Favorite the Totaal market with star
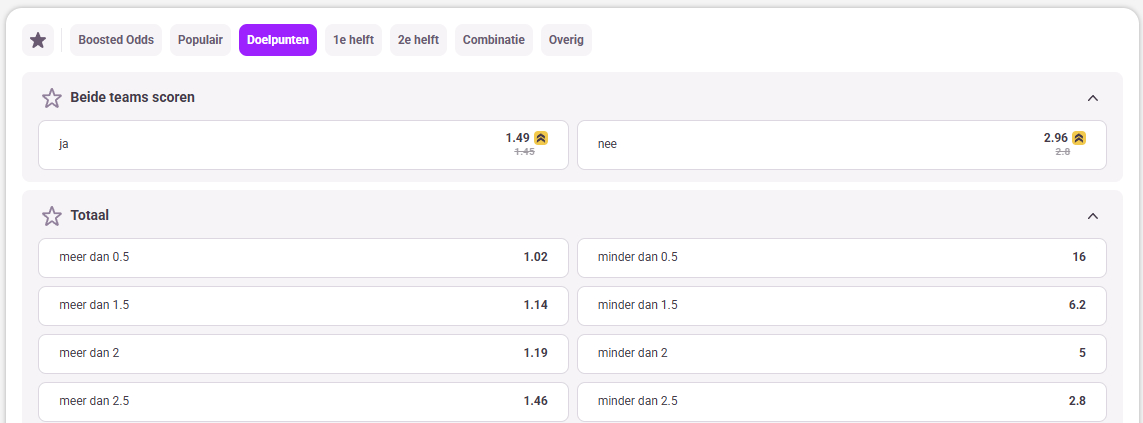Image resolution: width=1143 pixels, height=423 pixels. click(52, 216)
